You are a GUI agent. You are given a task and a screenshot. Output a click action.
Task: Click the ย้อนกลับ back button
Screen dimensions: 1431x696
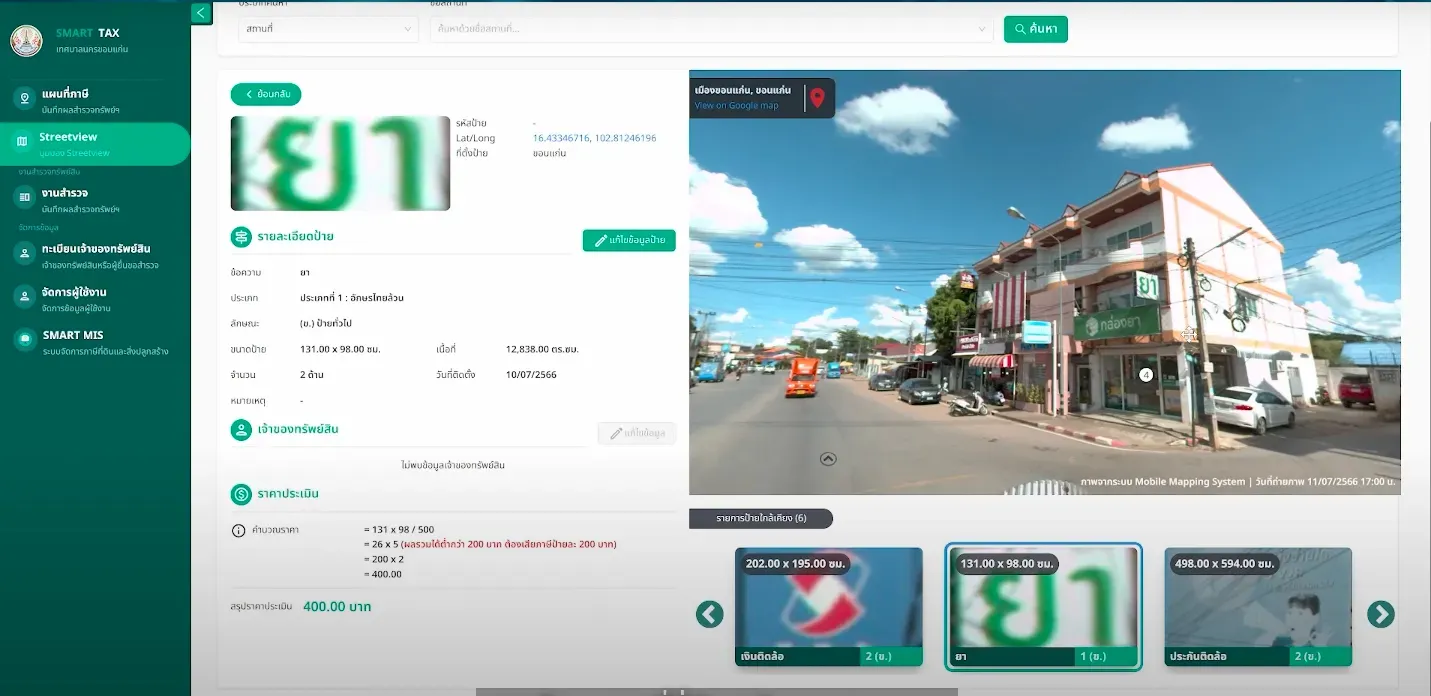click(x=266, y=94)
